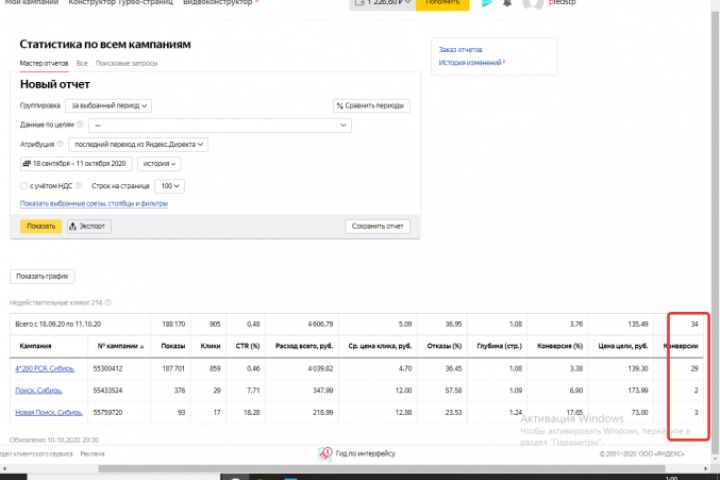Expand the Данные по целям dropdown
Image resolution: width=720 pixels, height=480 pixels.
pos(220,125)
